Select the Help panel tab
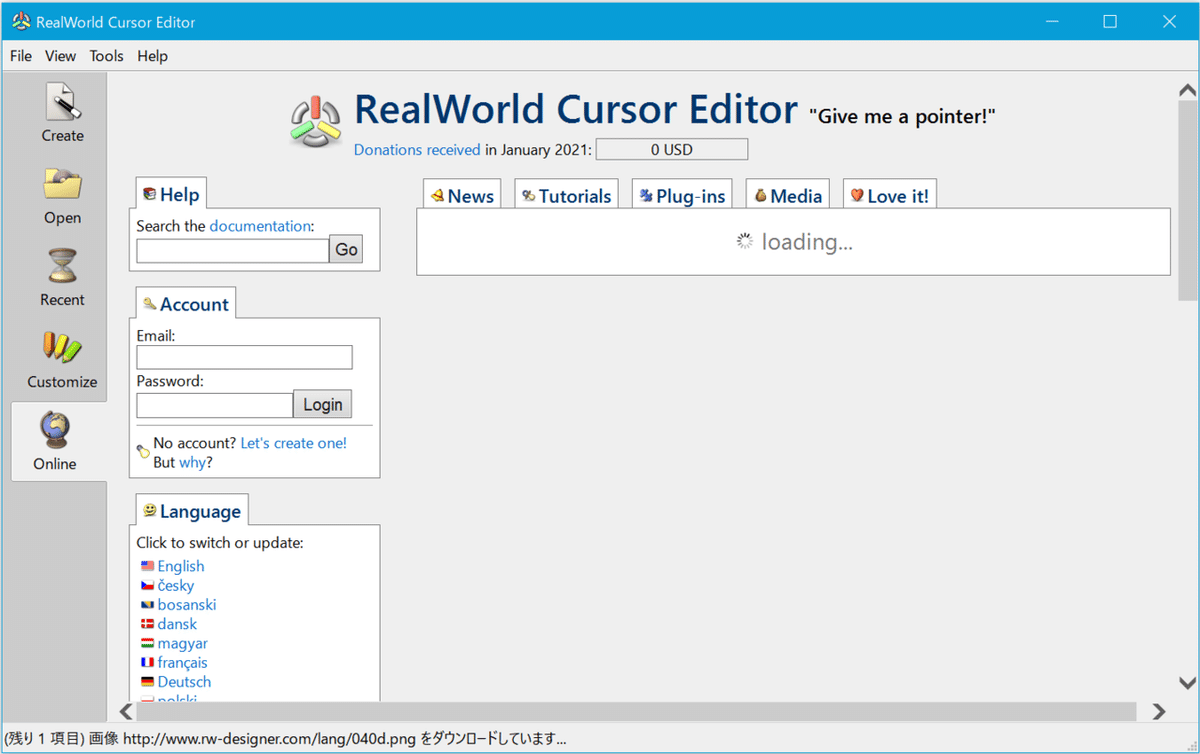The image size is (1200, 754). click(x=170, y=194)
